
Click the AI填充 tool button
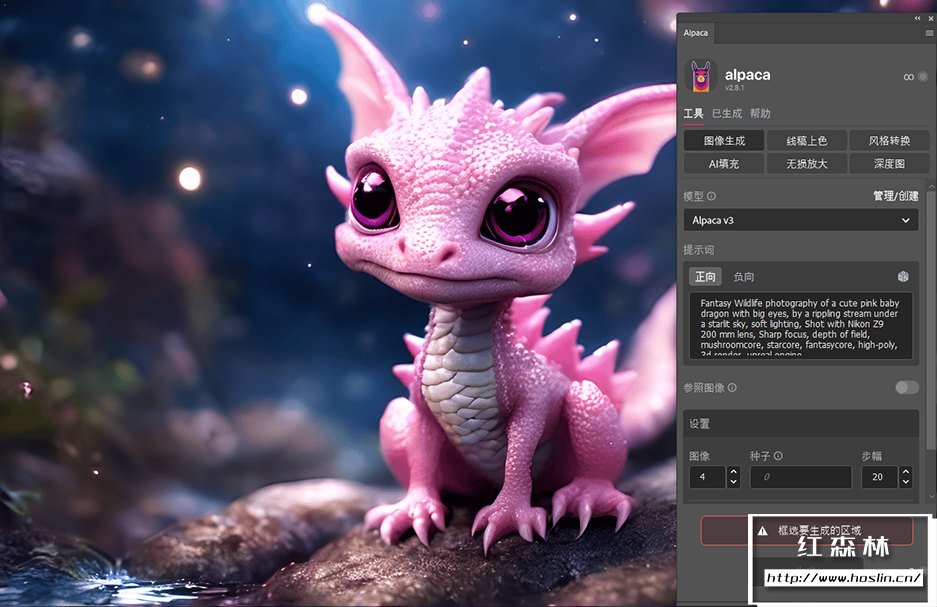click(x=724, y=164)
